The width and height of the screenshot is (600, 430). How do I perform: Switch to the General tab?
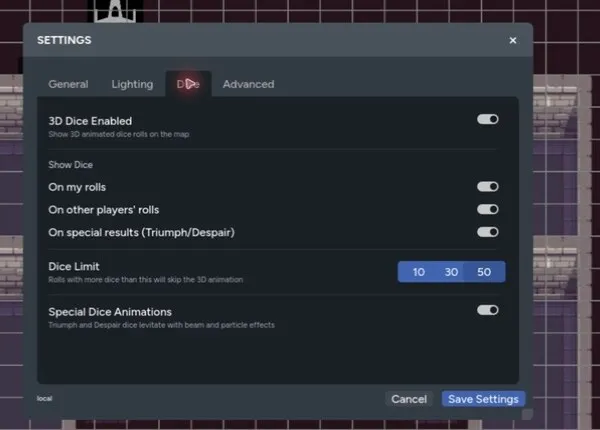pos(68,84)
